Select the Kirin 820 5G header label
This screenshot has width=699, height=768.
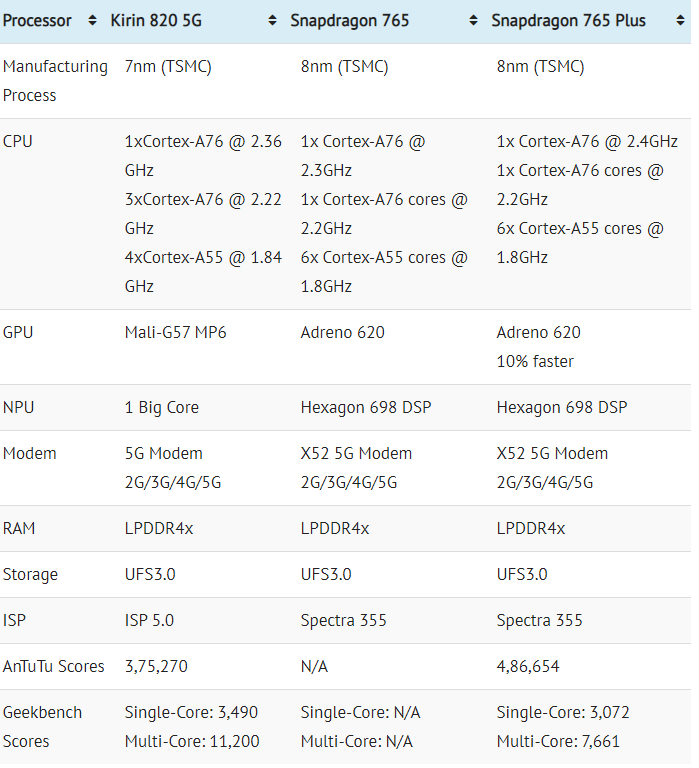tap(163, 21)
